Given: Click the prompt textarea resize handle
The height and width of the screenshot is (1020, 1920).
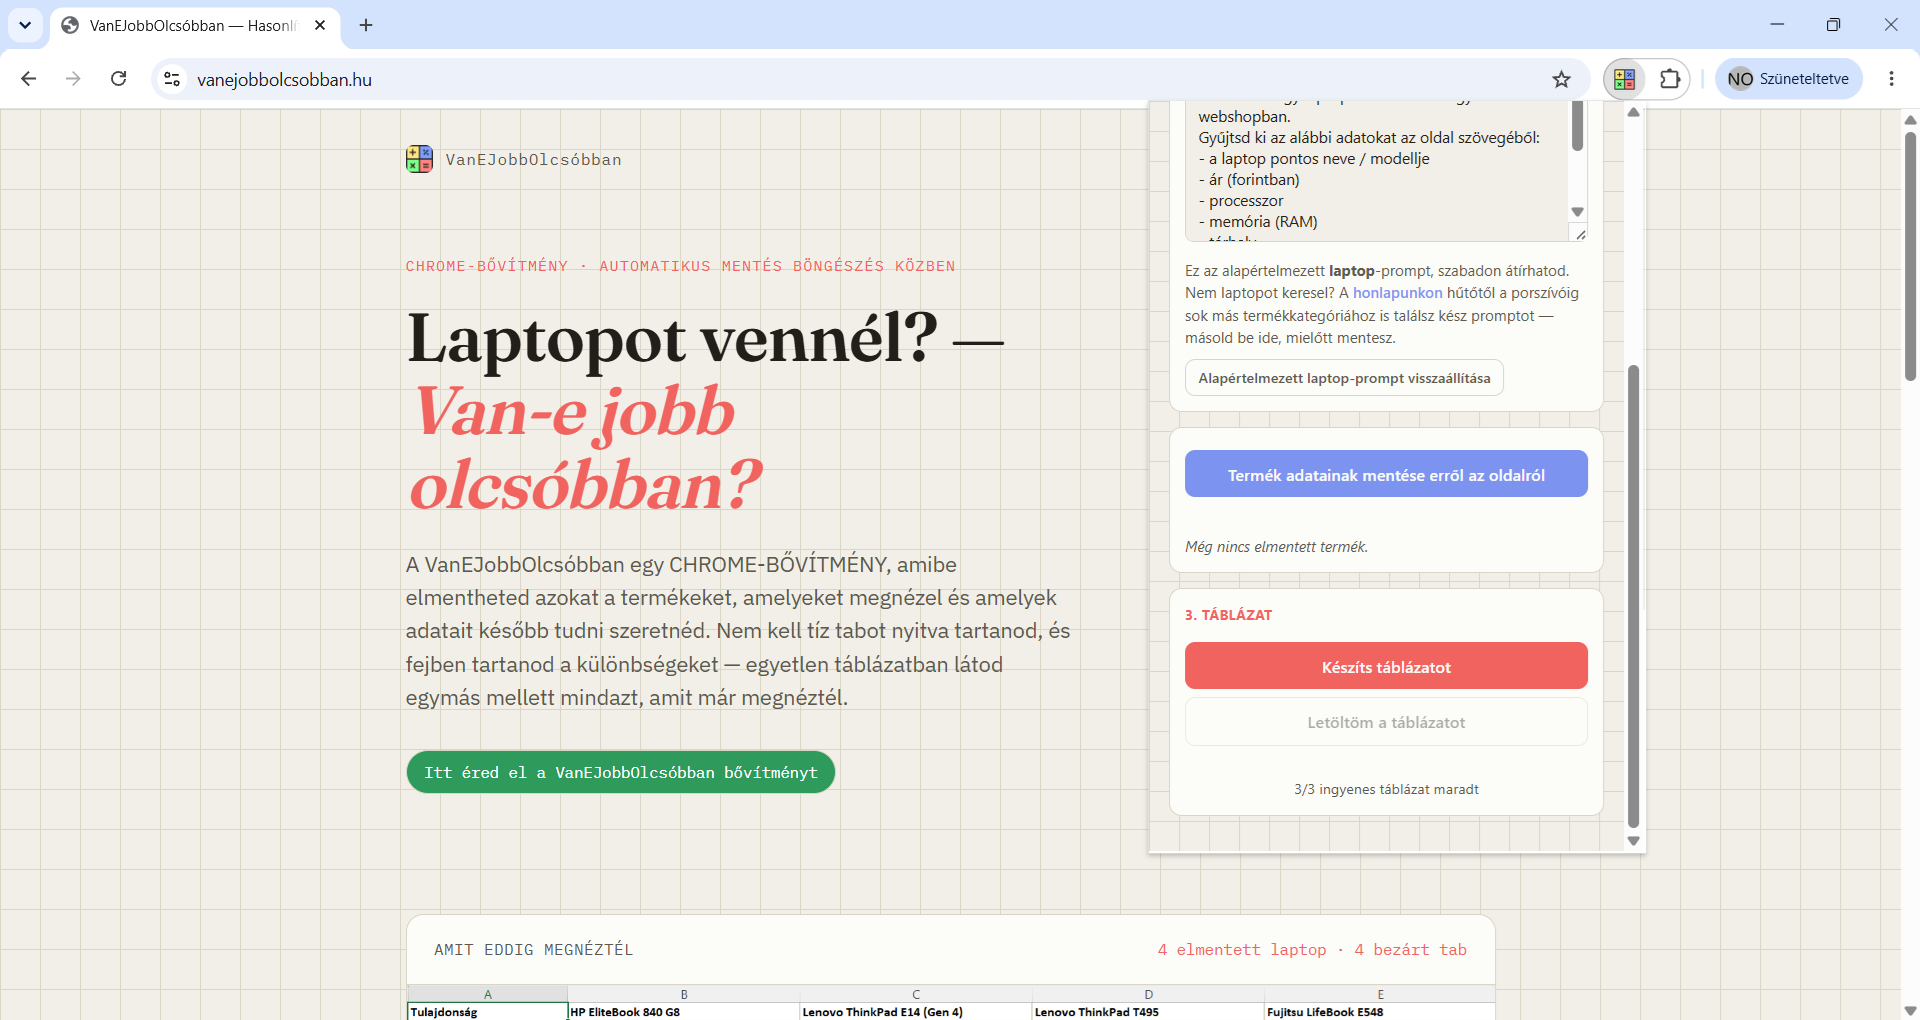Looking at the screenshot, I should (1580, 235).
